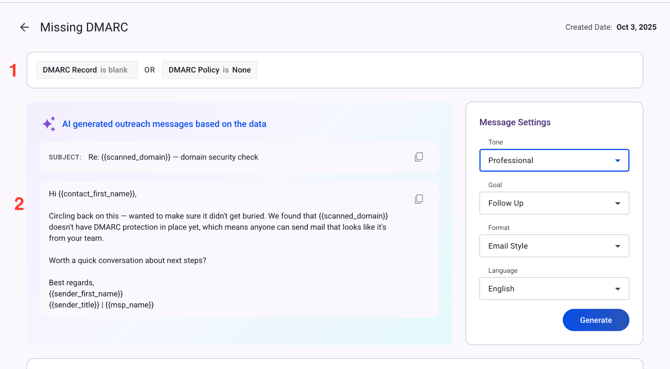This screenshot has width=670, height=369.
Task: Click the AI sparkle icon
Action: (x=49, y=124)
